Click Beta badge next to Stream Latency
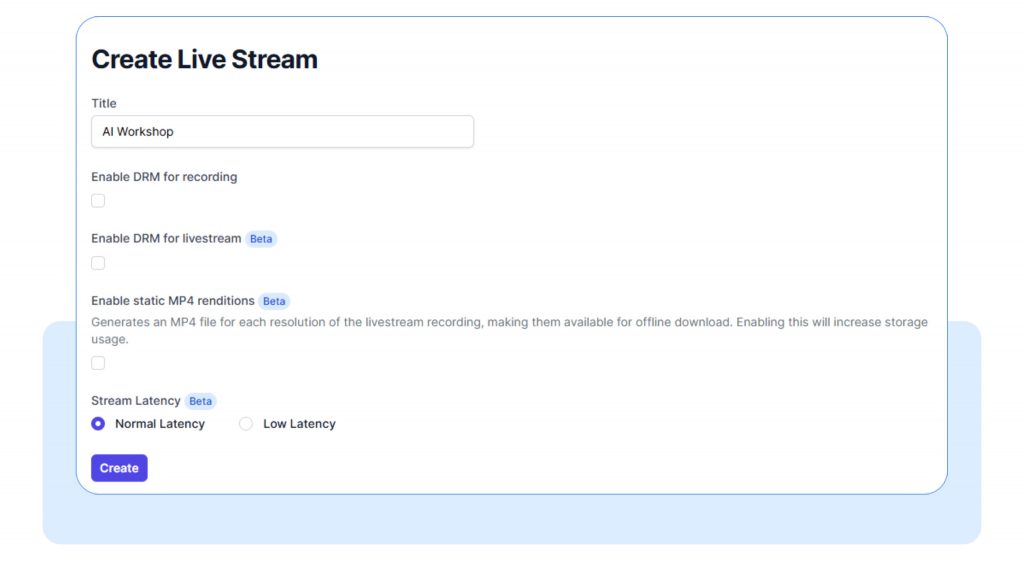Viewport: 1024px width, 561px height. pos(201,401)
